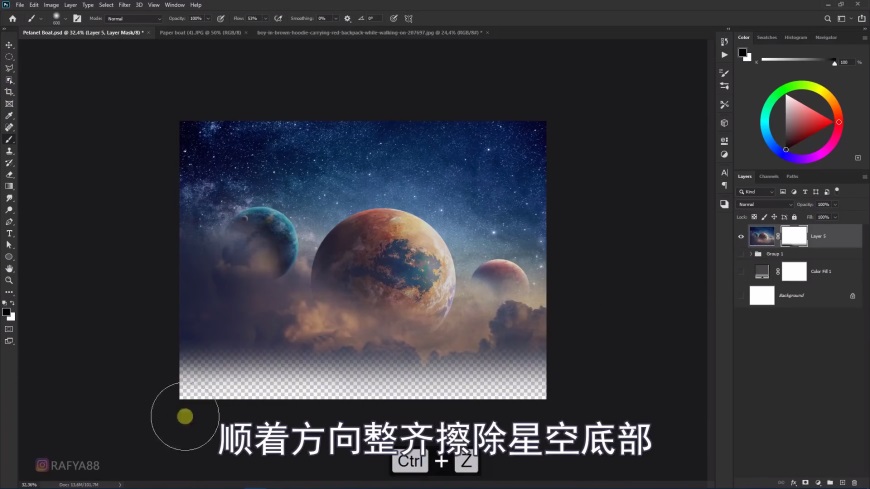Create new adjustment layer icon
The image size is (870, 489).
[818, 483]
